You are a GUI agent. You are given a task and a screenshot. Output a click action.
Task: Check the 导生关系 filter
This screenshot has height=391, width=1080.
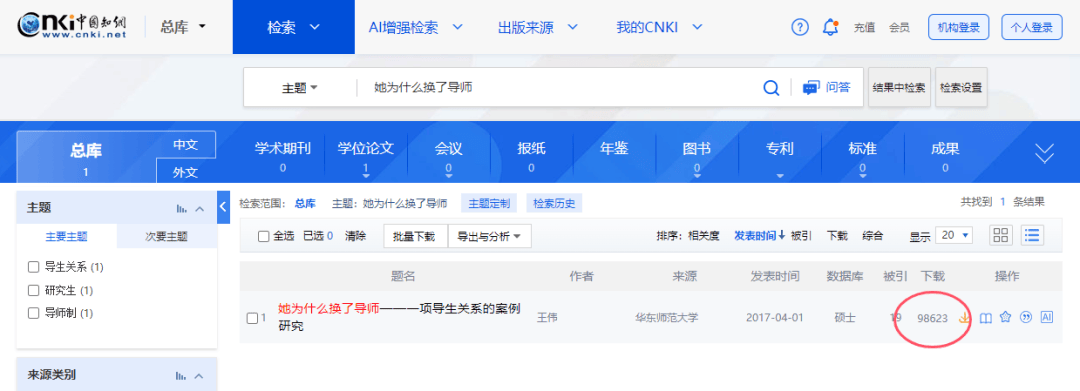[x=33, y=267]
